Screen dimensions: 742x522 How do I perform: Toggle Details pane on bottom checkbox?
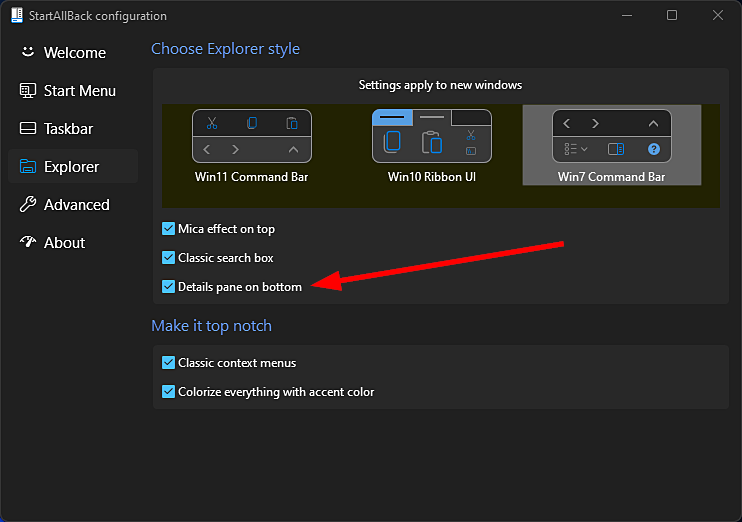pyautogui.click(x=168, y=287)
